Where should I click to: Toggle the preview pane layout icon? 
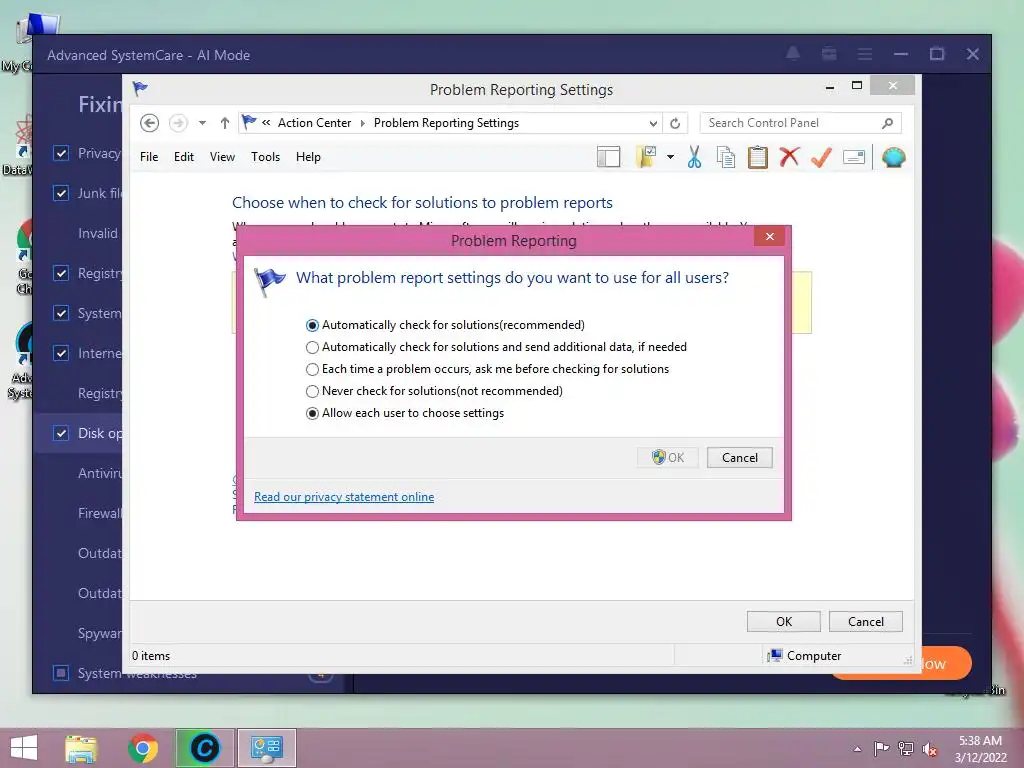[608, 157]
